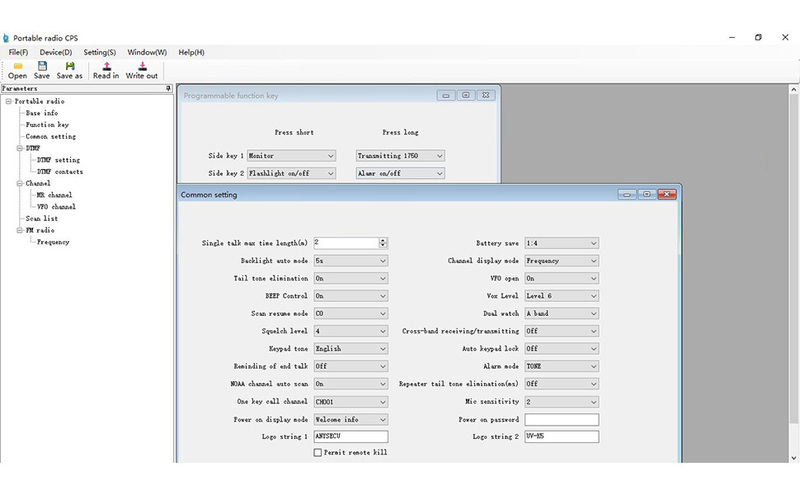
Task: Open Cross-band receiving/transmitting dropdown
Action: 562,331
